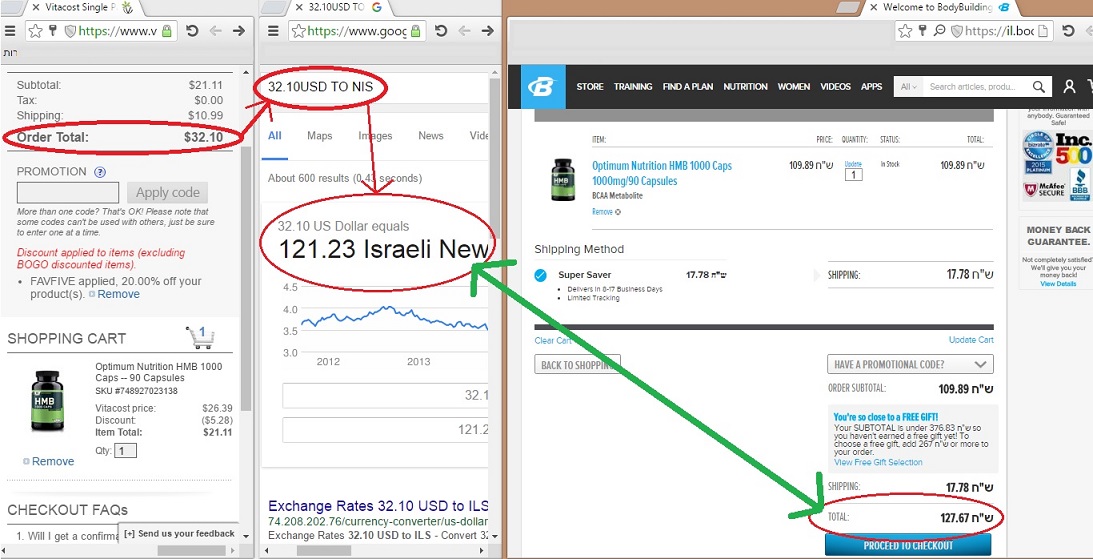Click the shopping cart icon in Vitacost
This screenshot has height=559, width=1093.
(199, 338)
